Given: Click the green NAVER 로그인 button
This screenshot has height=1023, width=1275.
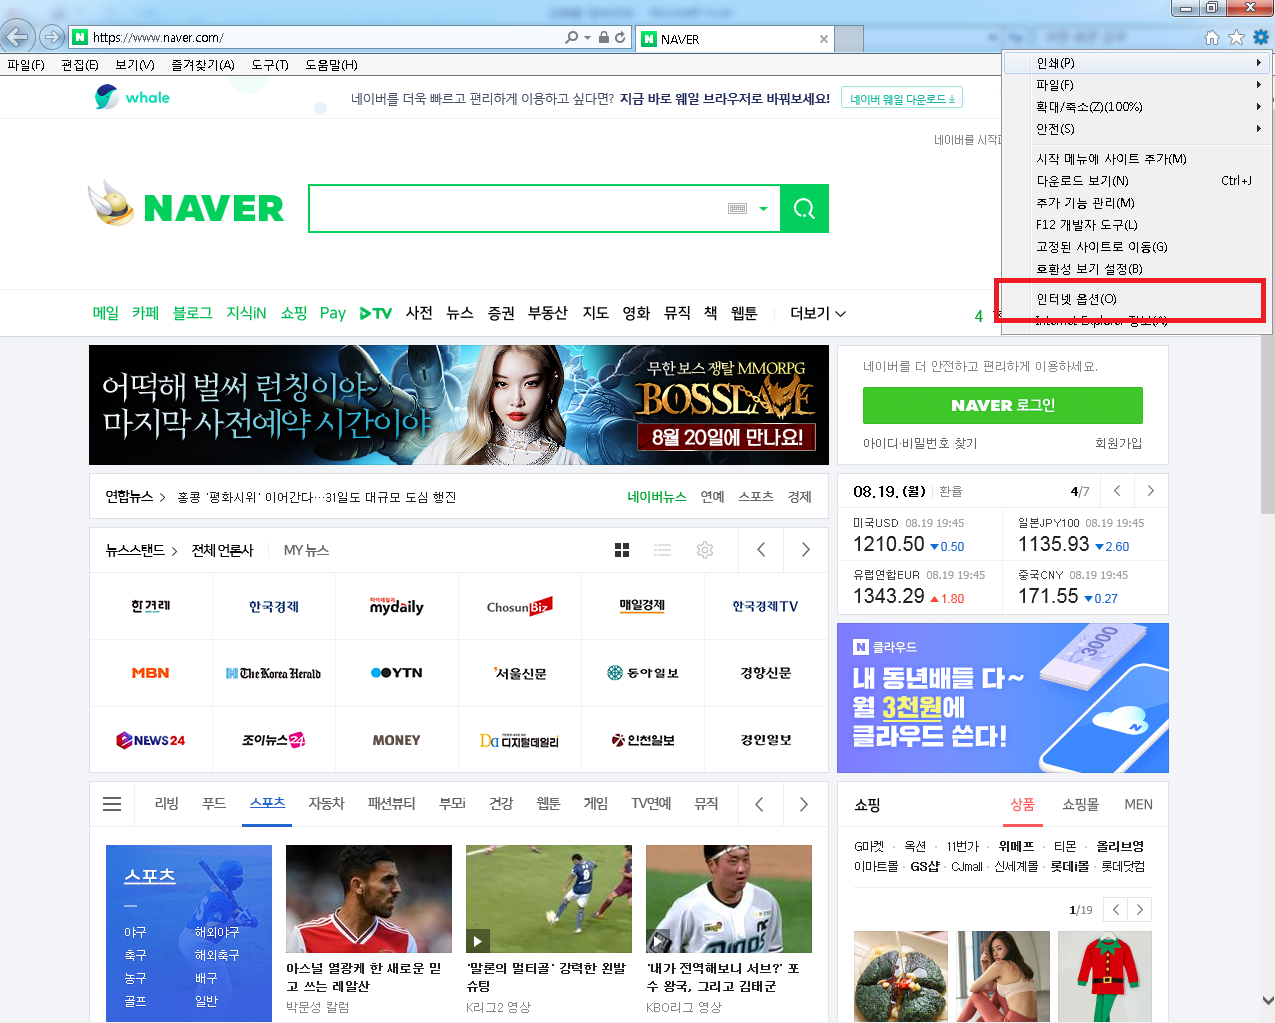Looking at the screenshot, I should (1002, 405).
